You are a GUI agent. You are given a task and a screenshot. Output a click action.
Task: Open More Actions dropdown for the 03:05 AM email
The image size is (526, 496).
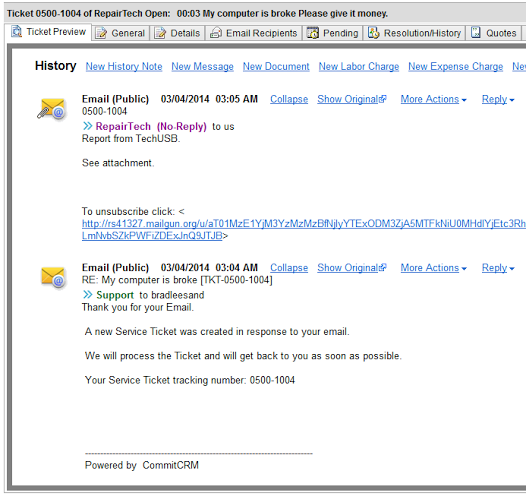click(x=433, y=99)
